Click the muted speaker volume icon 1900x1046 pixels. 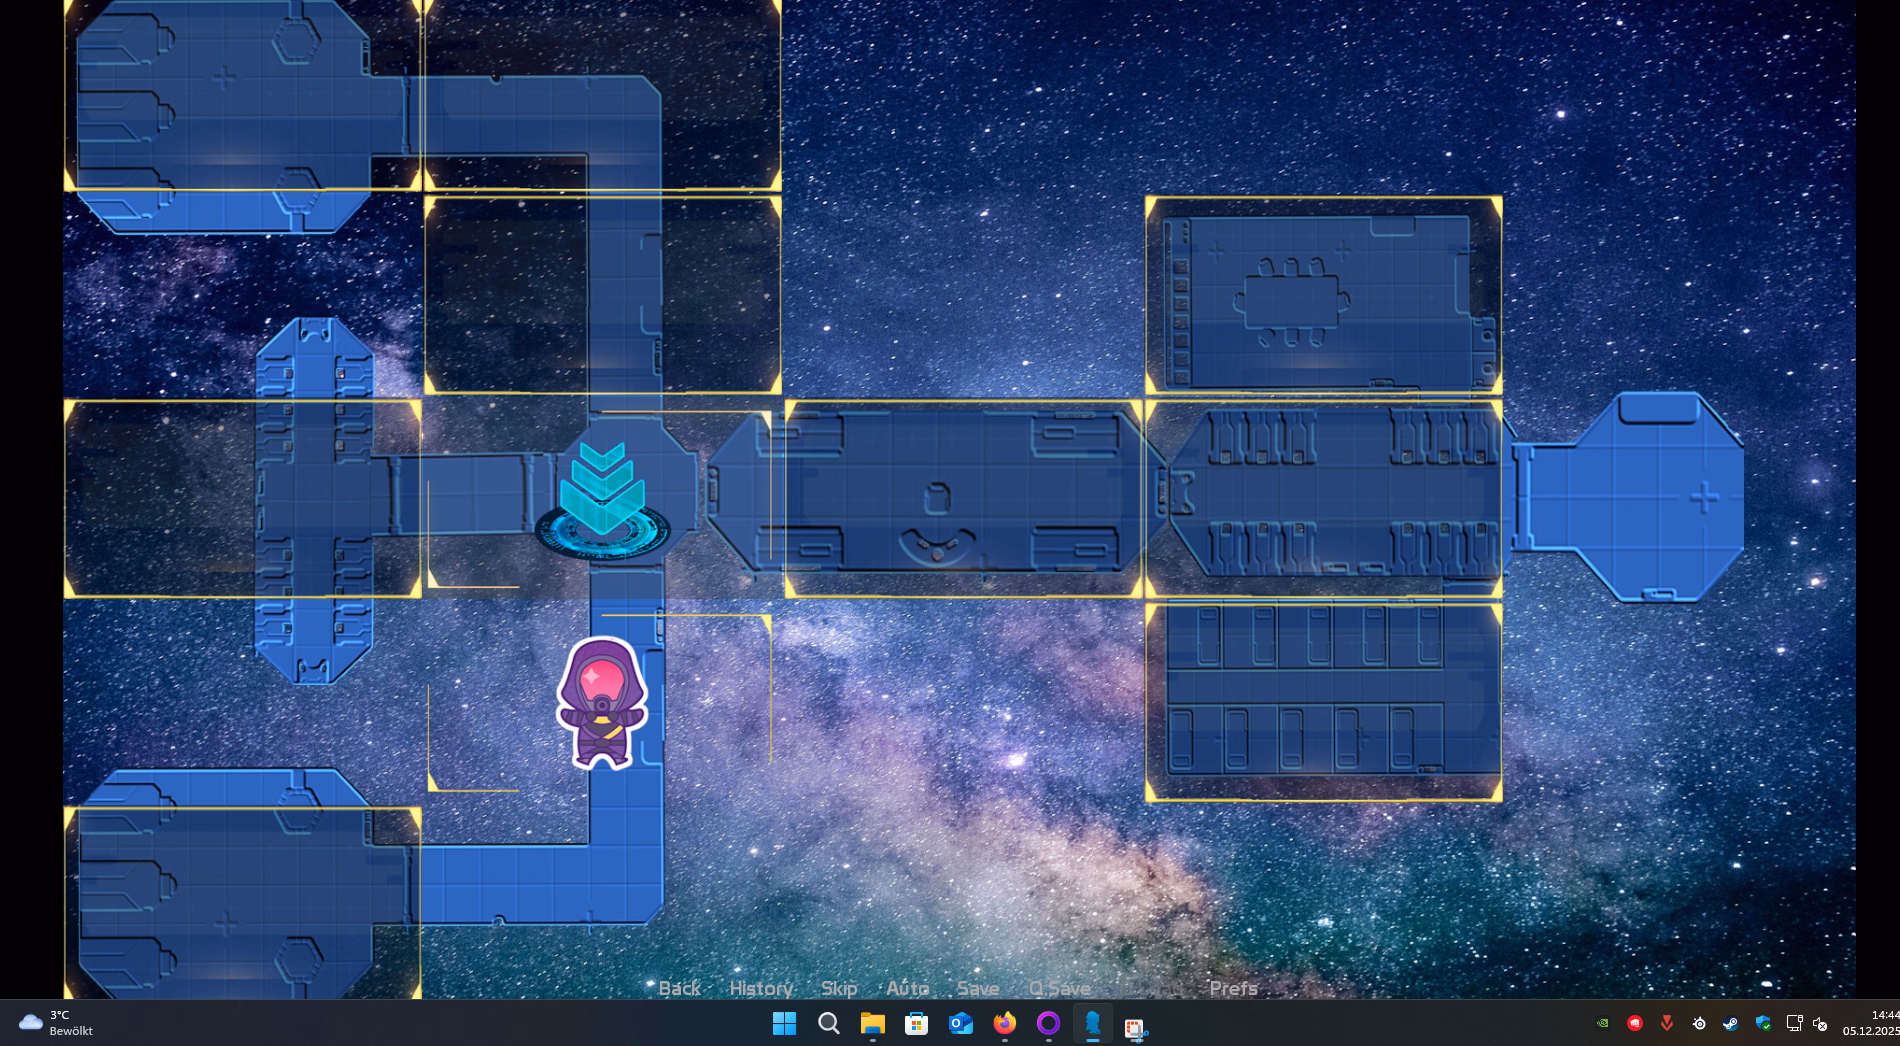[1820, 1023]
